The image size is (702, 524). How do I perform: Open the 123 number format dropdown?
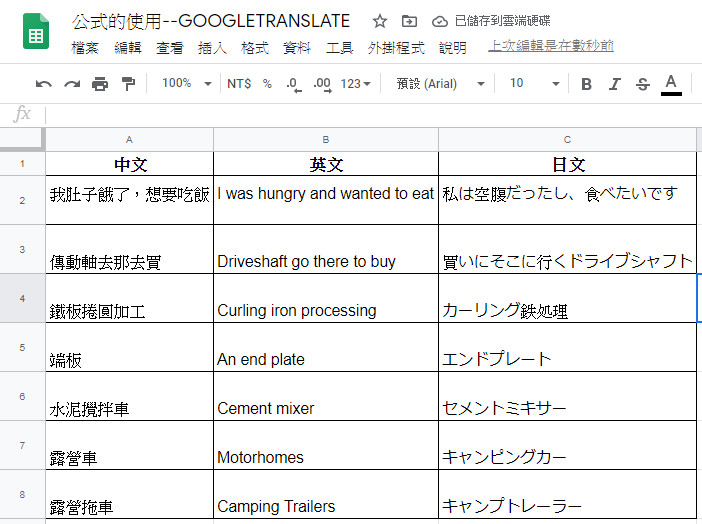coord(355,84)
